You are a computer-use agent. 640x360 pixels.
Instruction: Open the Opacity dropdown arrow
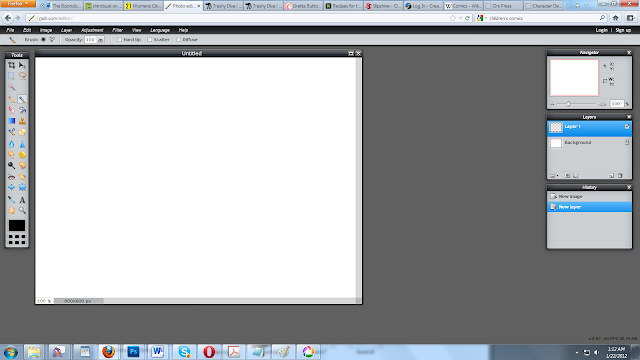100,40
